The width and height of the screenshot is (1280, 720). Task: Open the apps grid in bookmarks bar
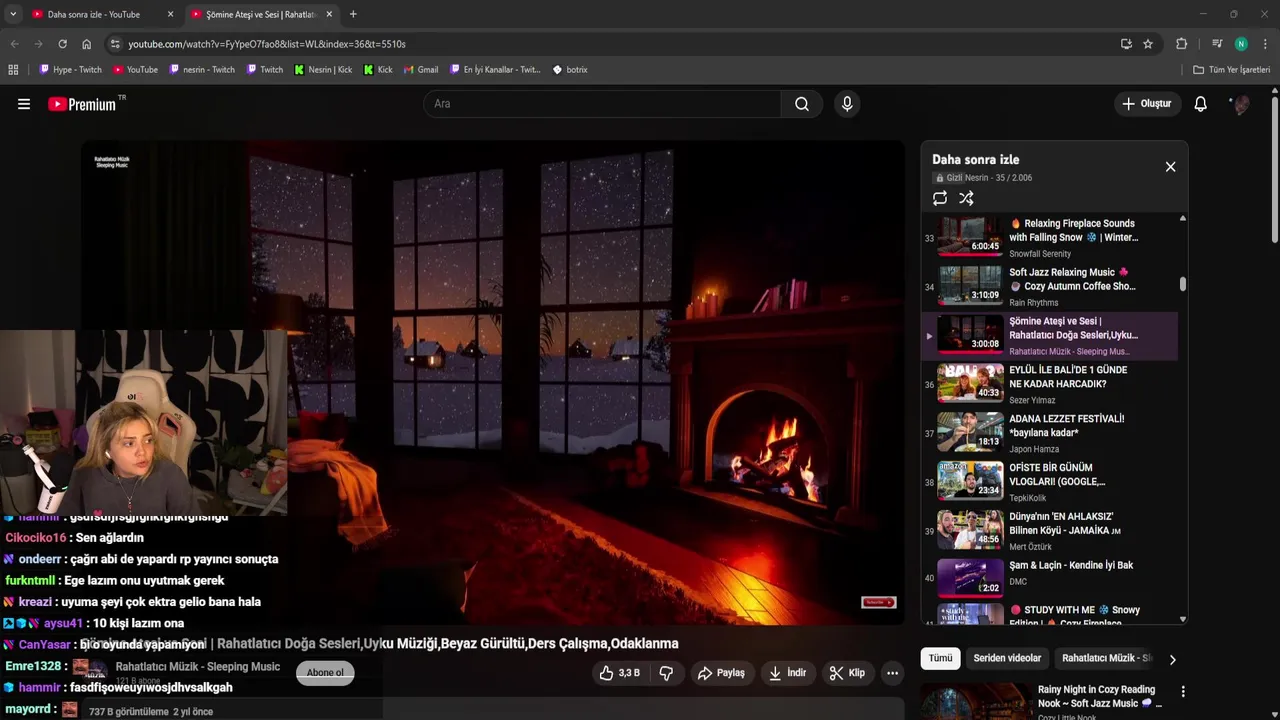click(13, 70)
